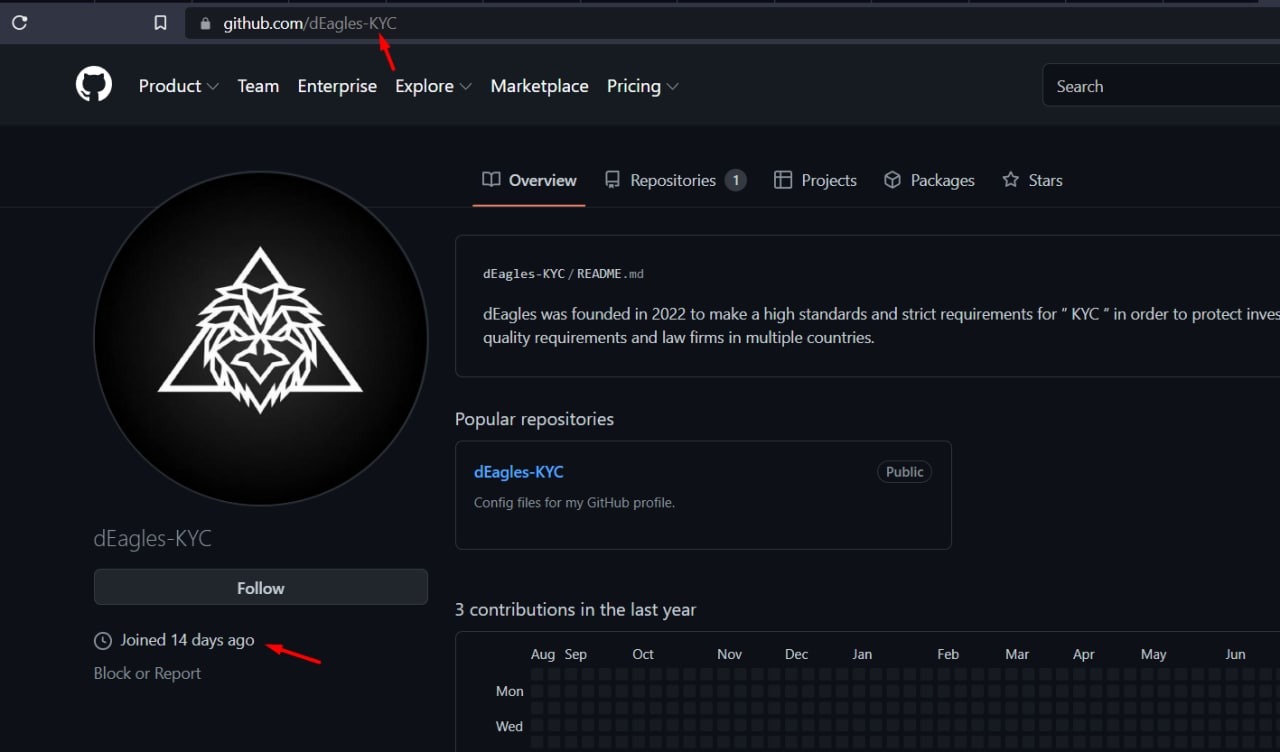Click the repo icon beside Repositories
The height and width of the screenshot is (752, 1280).
click(x=613, y=180)
